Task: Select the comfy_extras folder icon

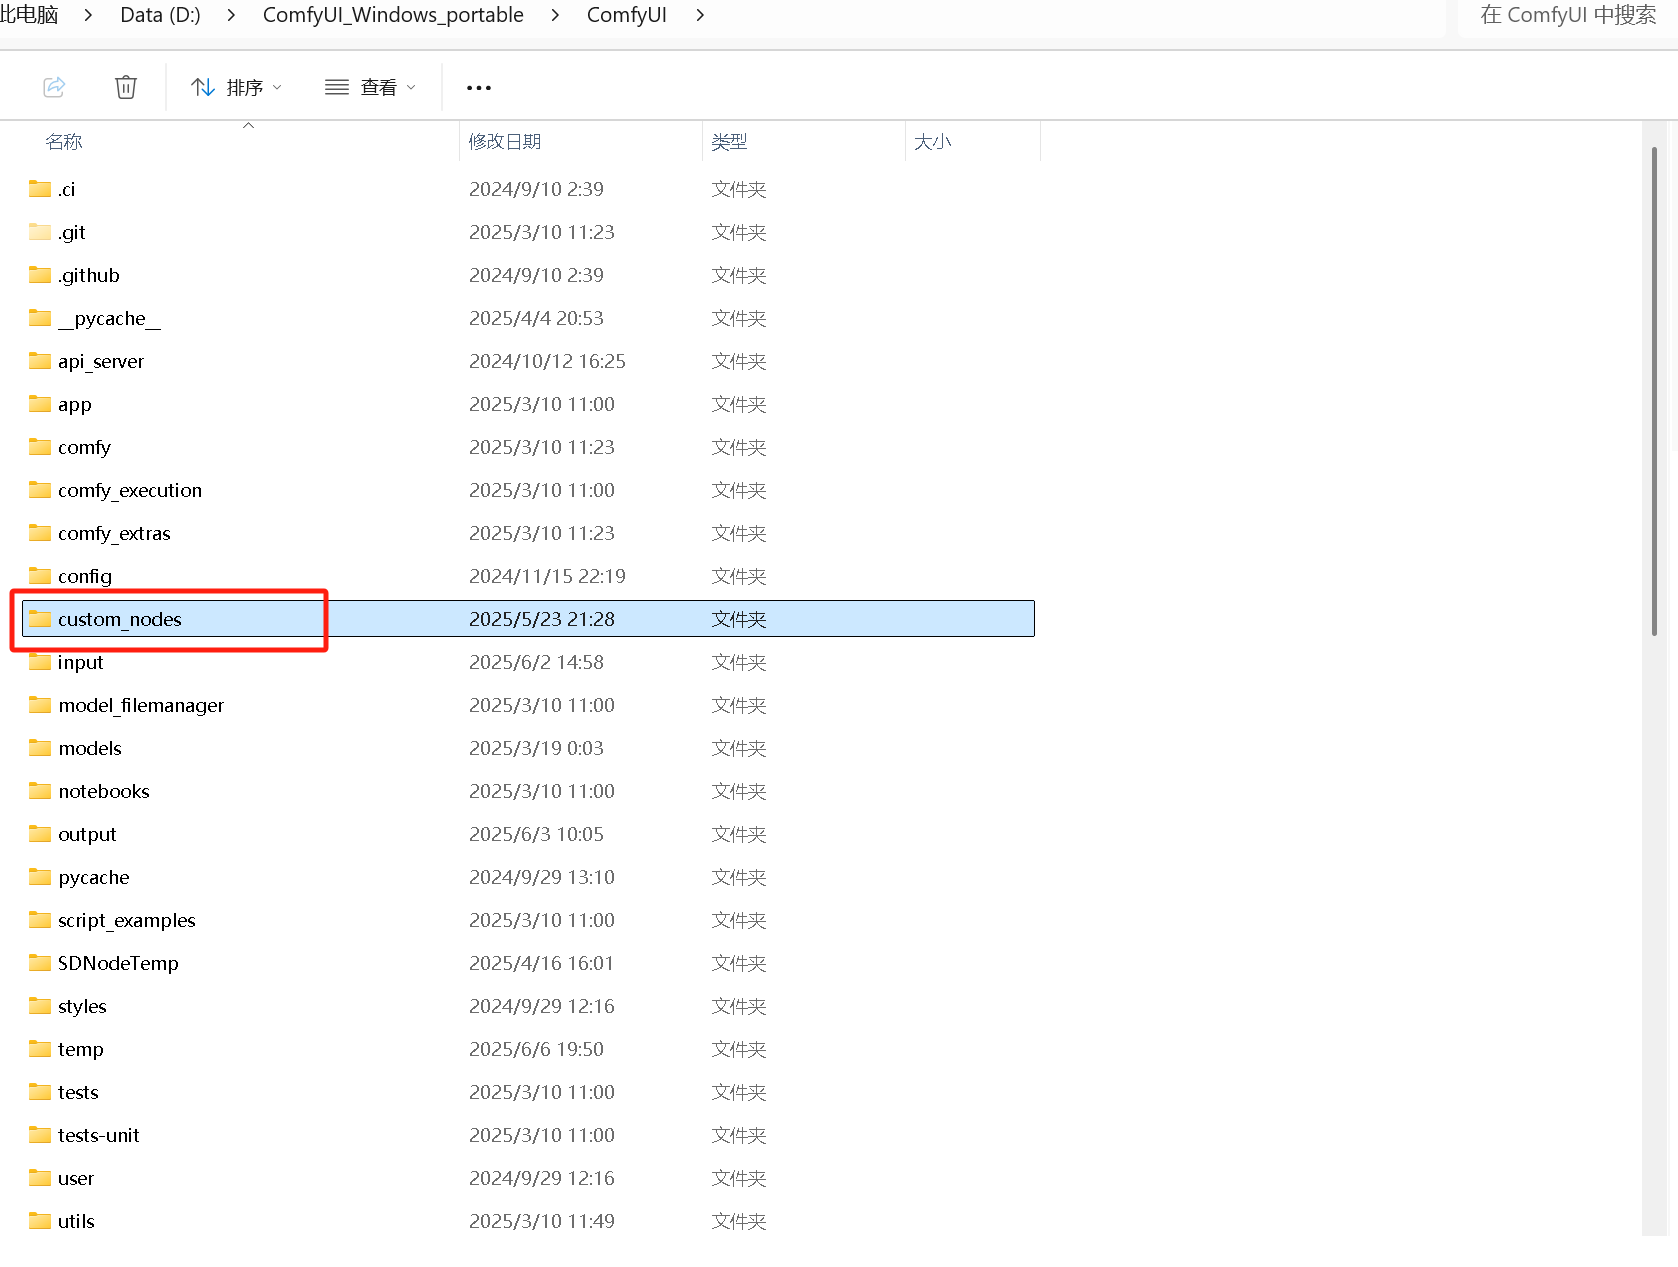Action: (40, 533)
